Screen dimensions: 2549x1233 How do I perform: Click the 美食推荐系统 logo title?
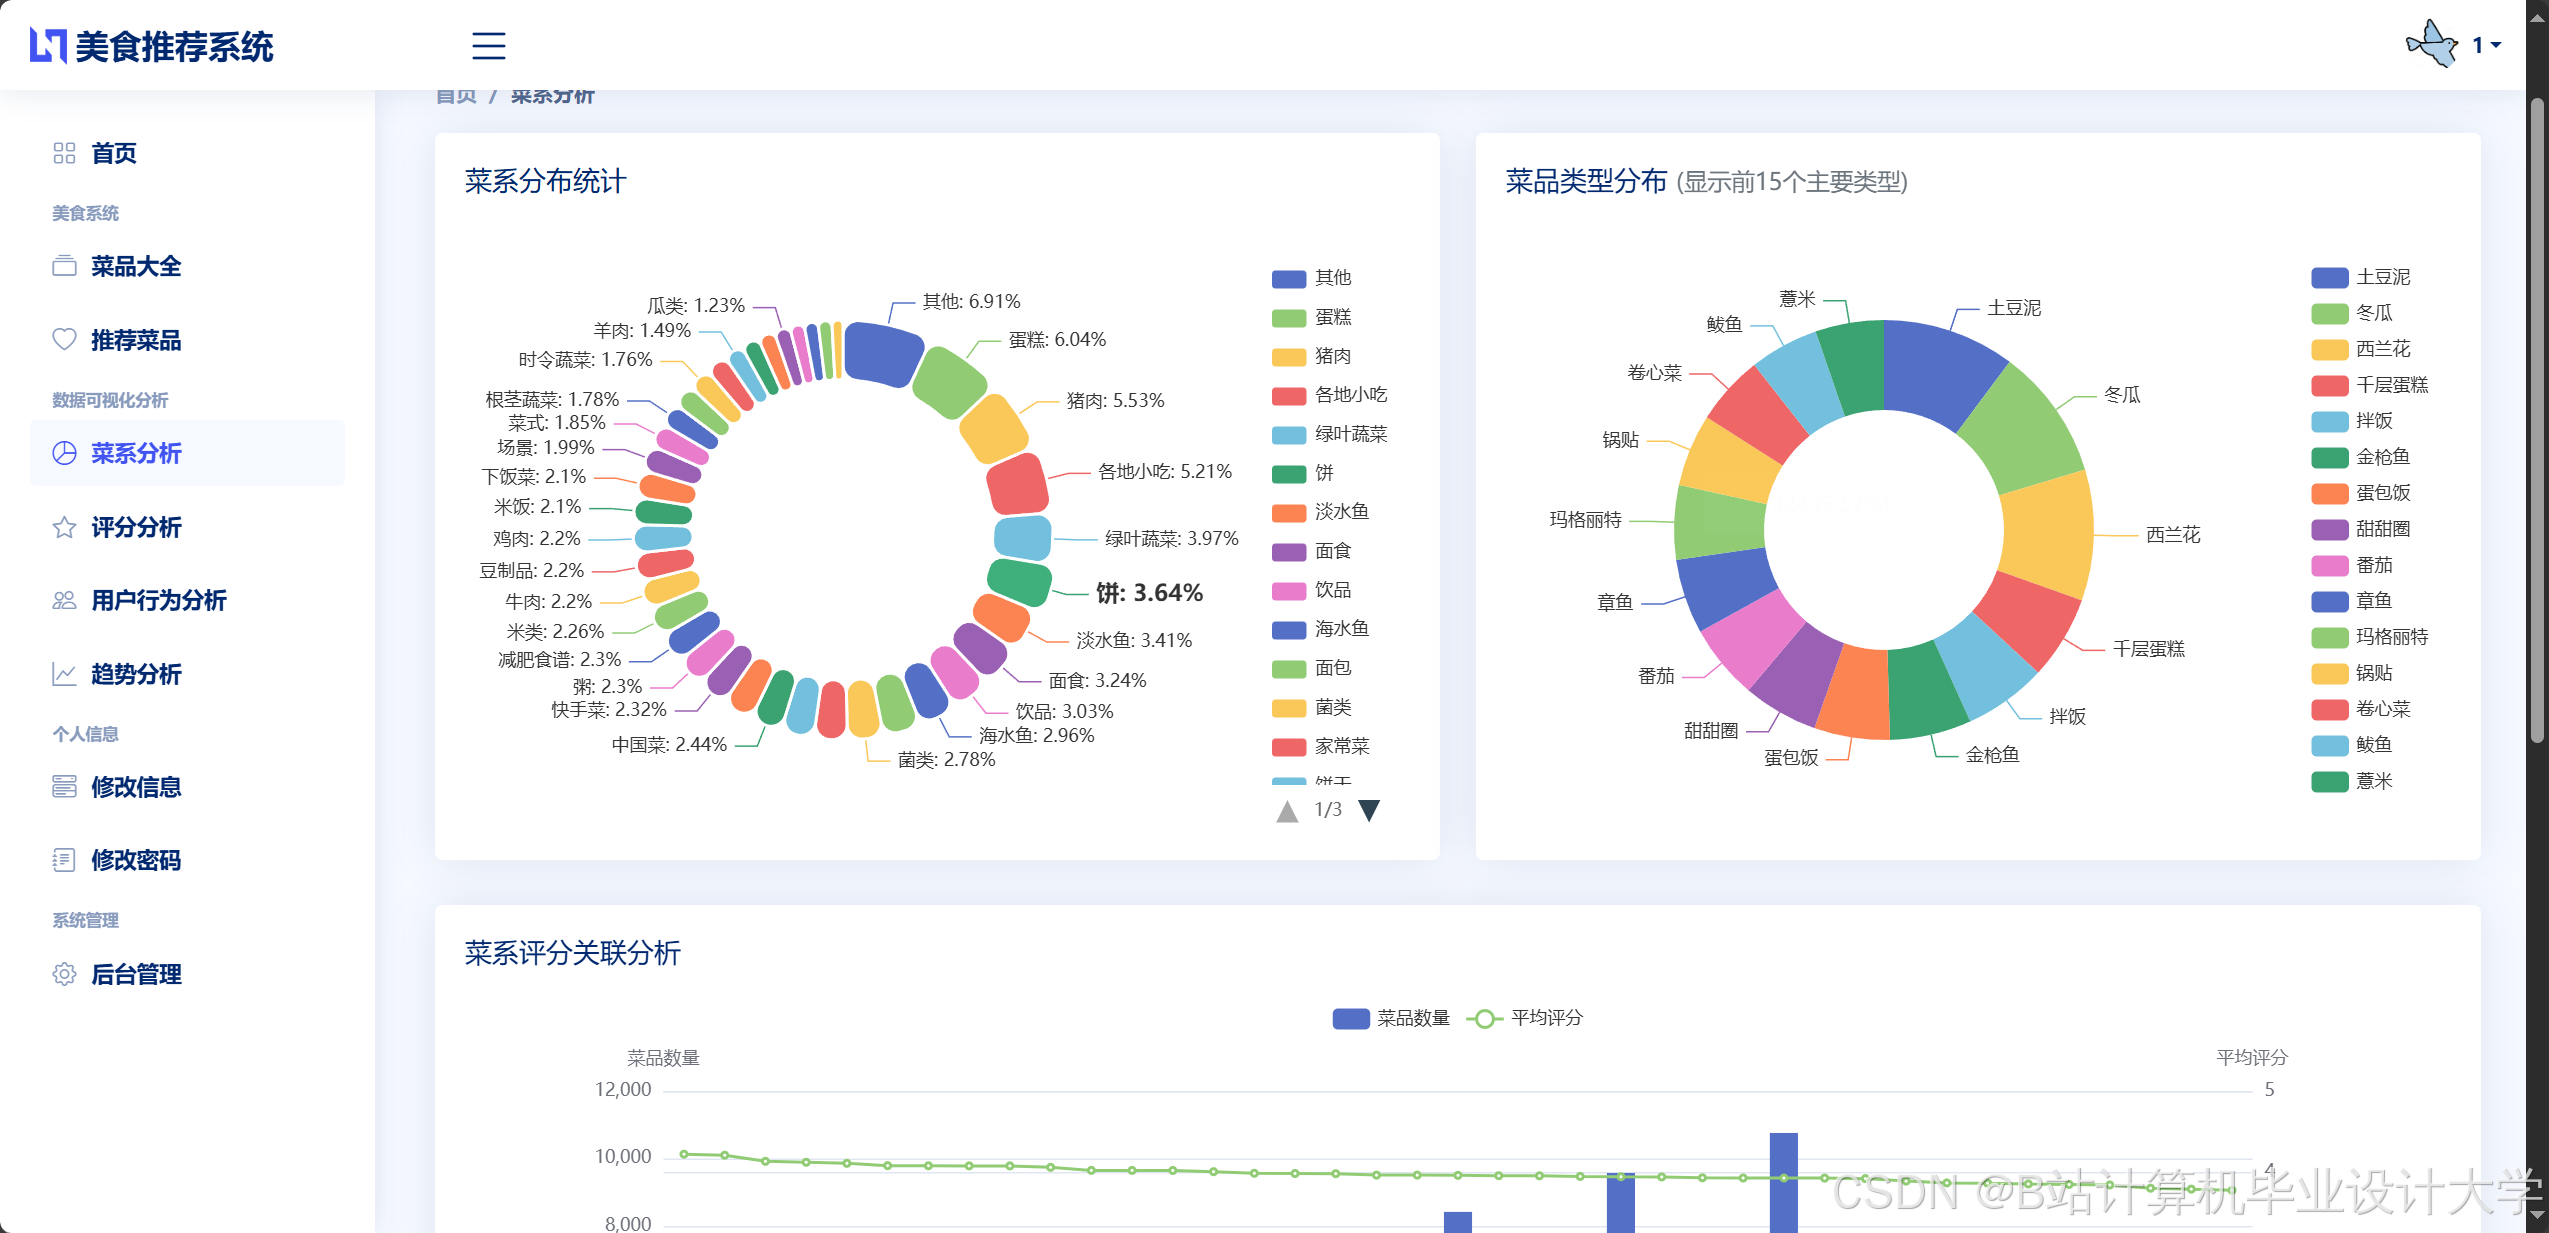[174, 46]
